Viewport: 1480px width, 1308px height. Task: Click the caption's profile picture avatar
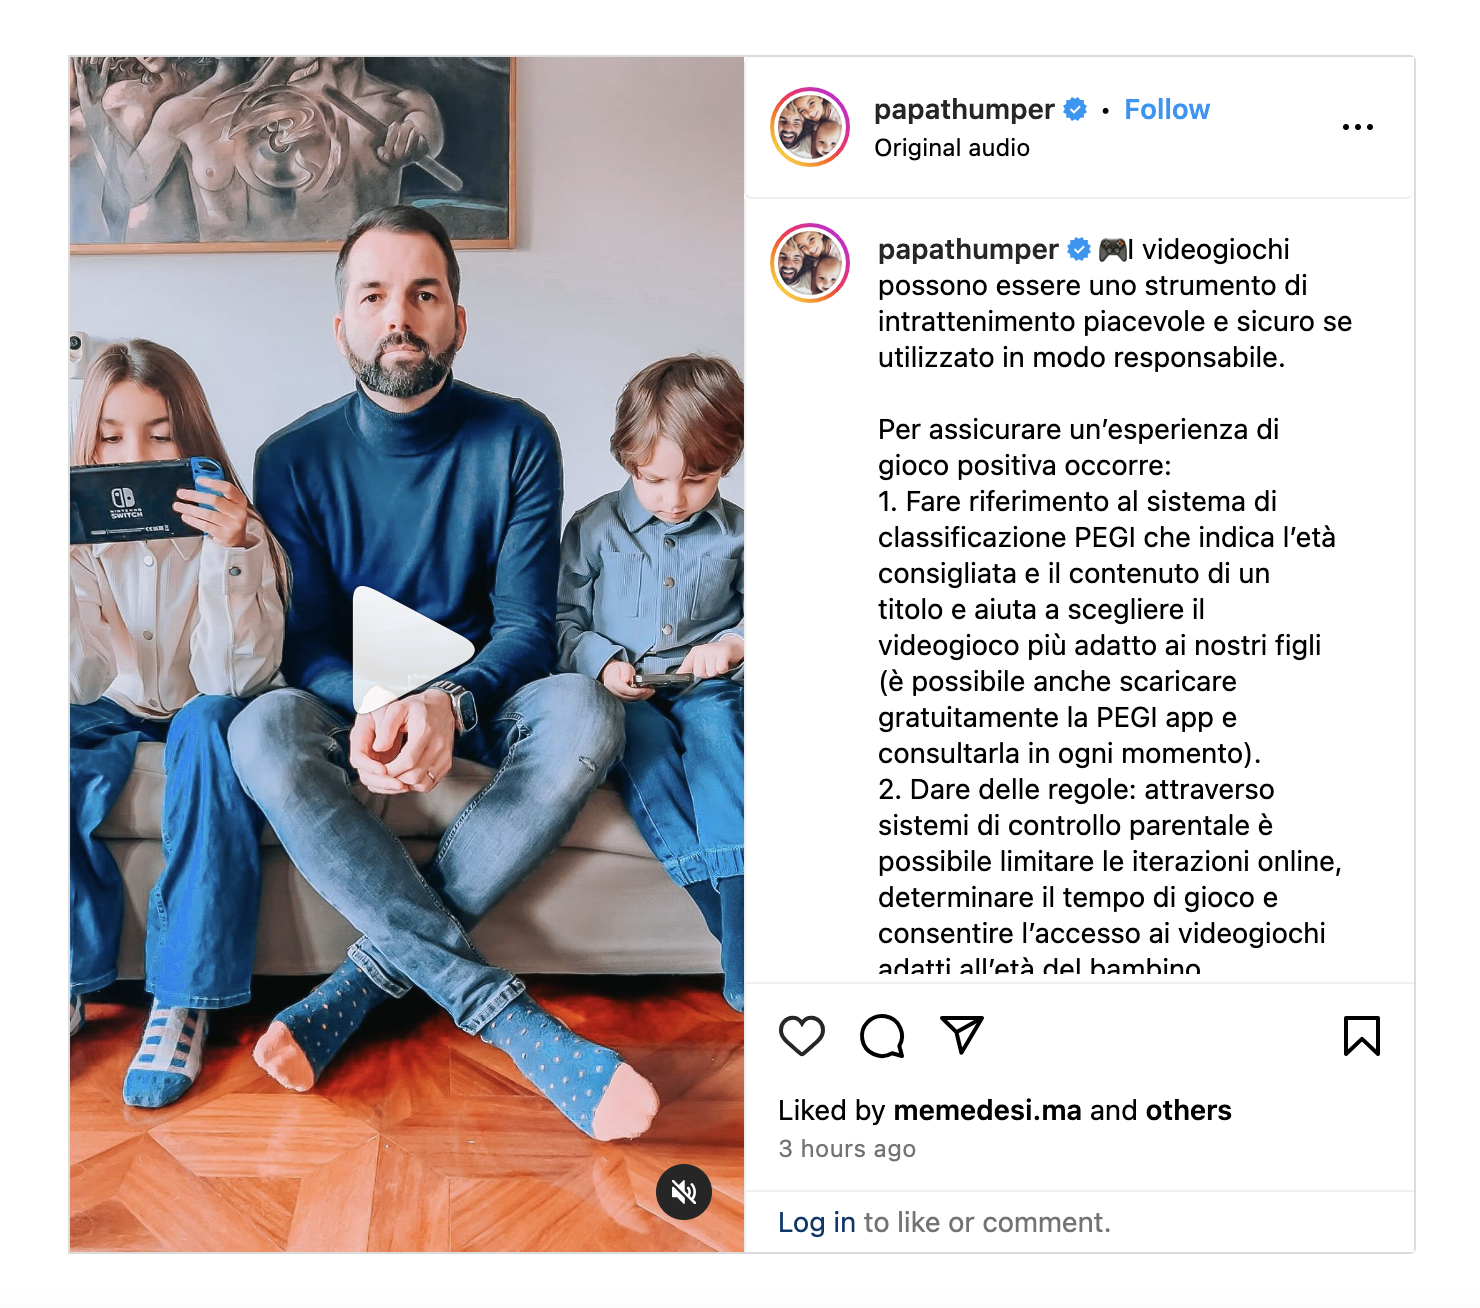(x=810, y=263)
